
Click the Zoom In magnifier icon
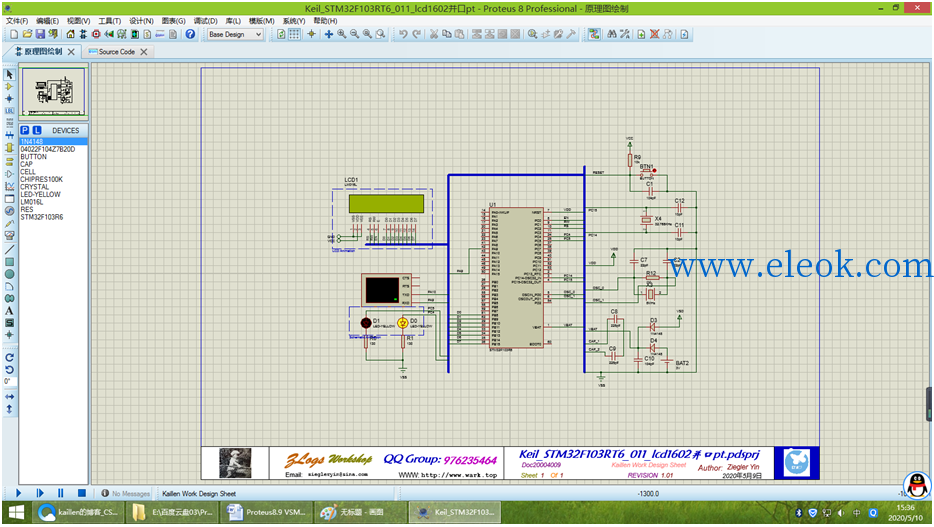341,34
